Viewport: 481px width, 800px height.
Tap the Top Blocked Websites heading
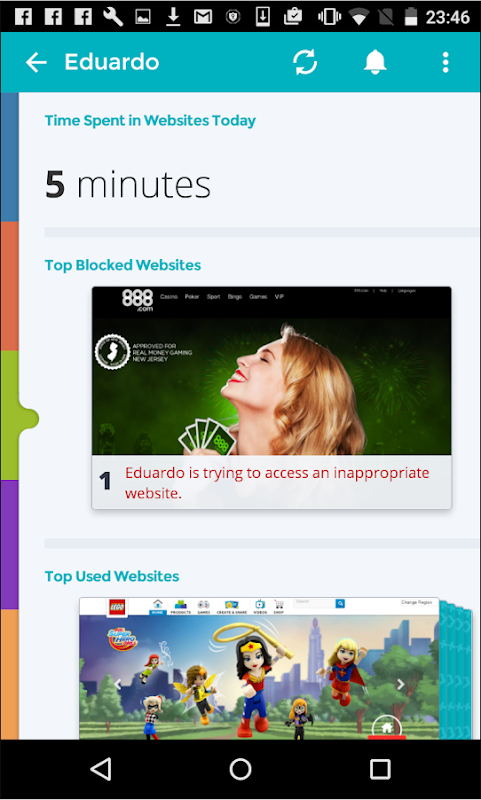[122, 265]
